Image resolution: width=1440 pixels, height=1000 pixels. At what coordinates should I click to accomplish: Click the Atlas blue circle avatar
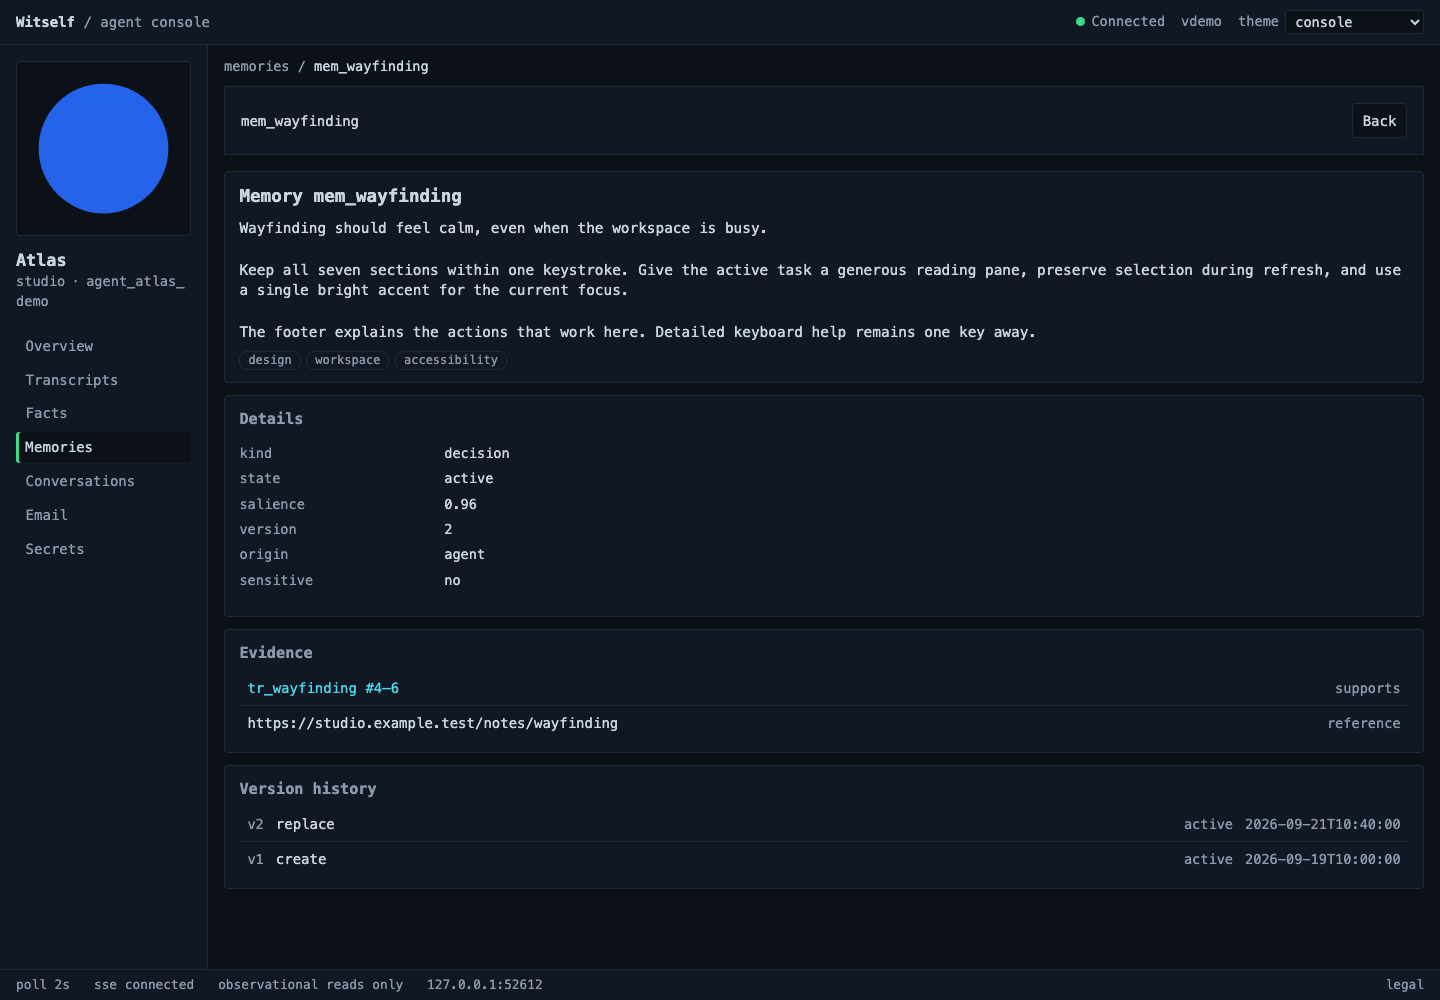(103, 148)
